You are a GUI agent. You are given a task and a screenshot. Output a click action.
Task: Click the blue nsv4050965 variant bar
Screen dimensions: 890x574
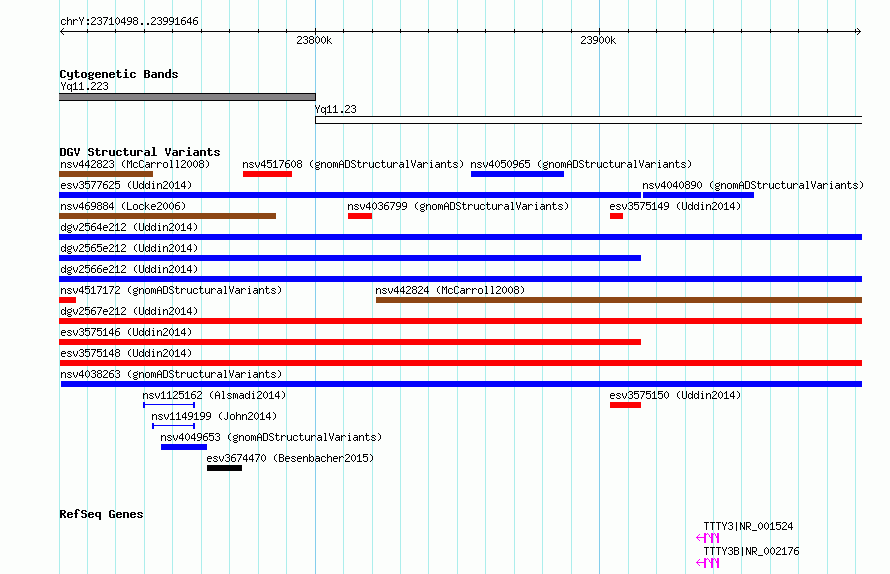pos(517,174)
